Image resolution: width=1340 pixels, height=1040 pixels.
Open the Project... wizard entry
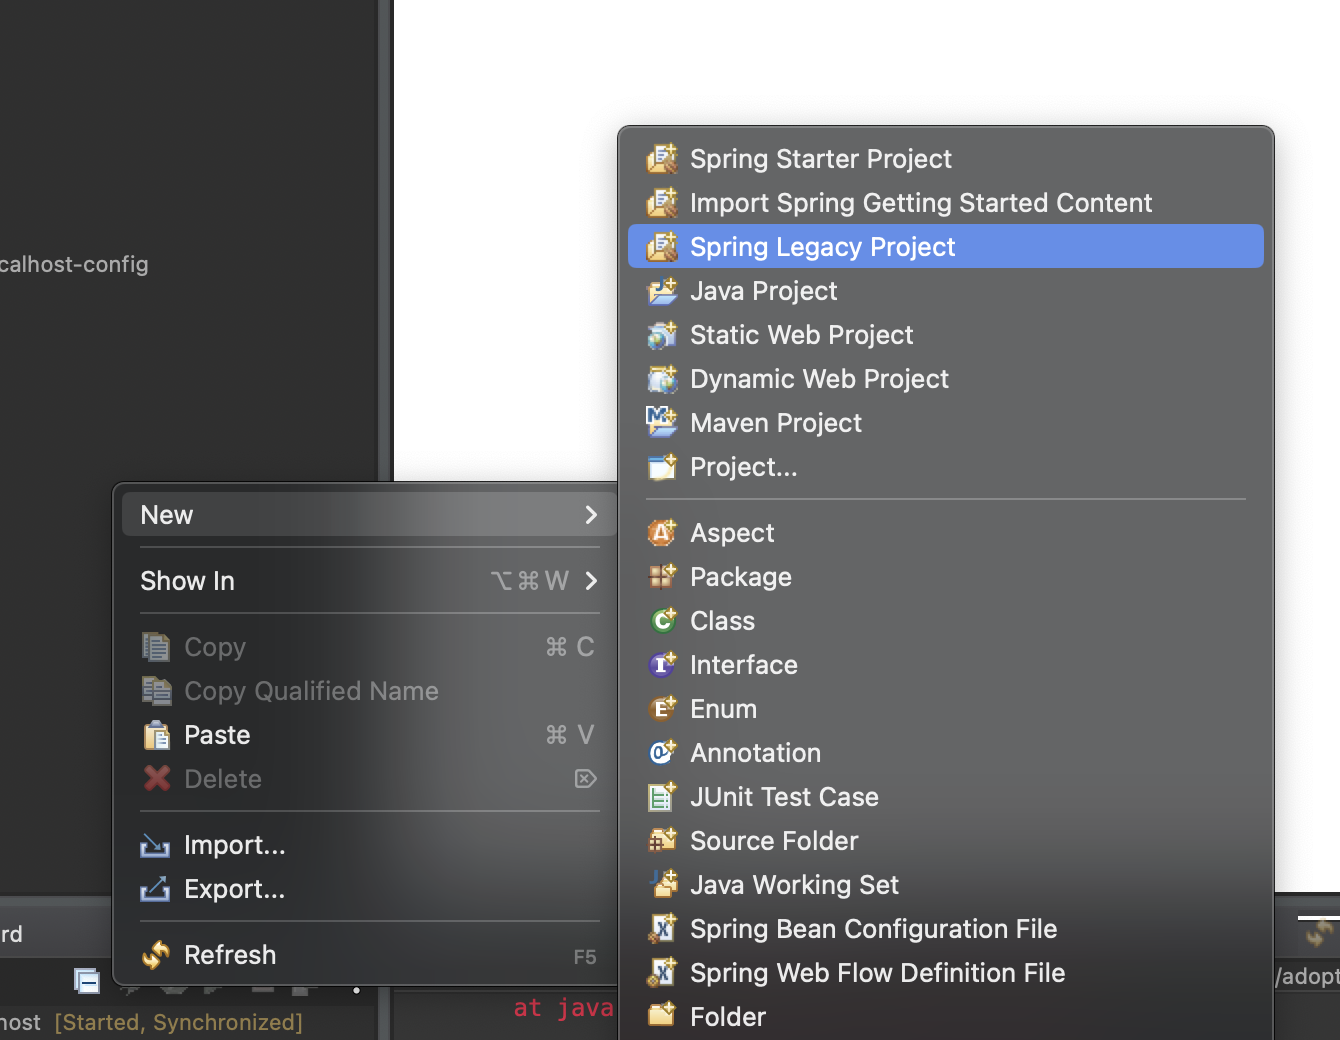coord(946,467)
